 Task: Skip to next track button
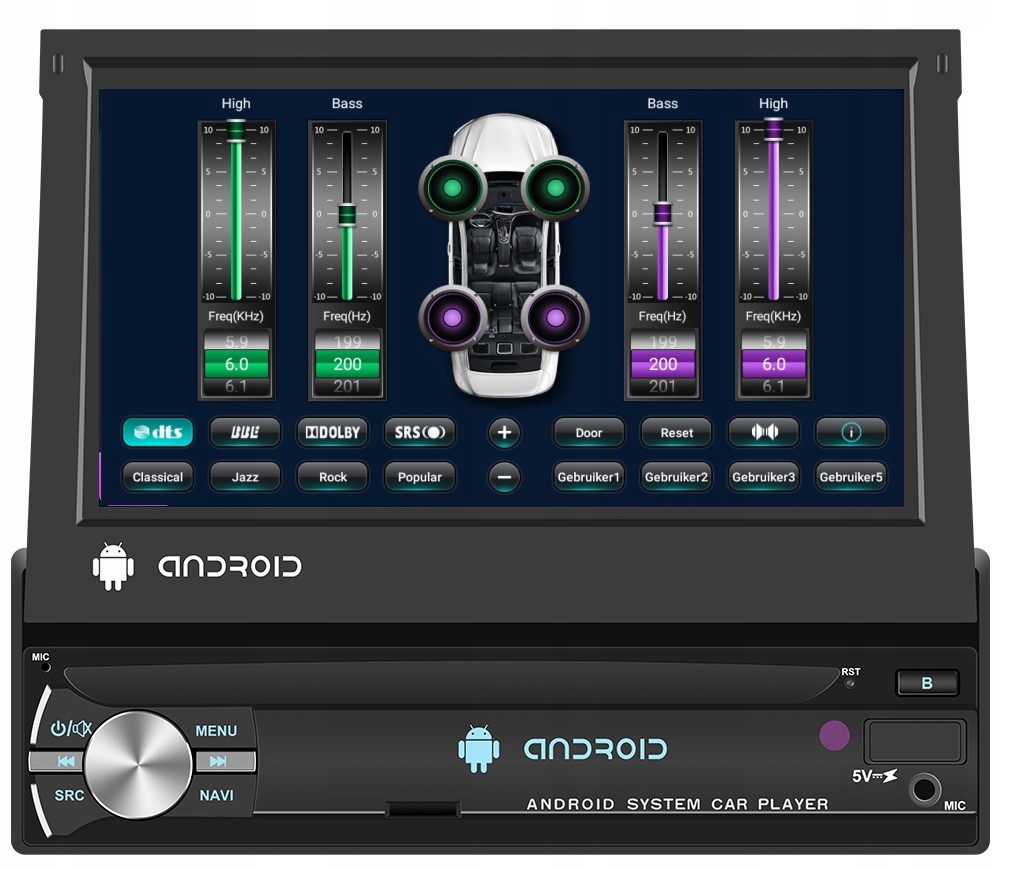pyautogui.click(x=219, y=761)
